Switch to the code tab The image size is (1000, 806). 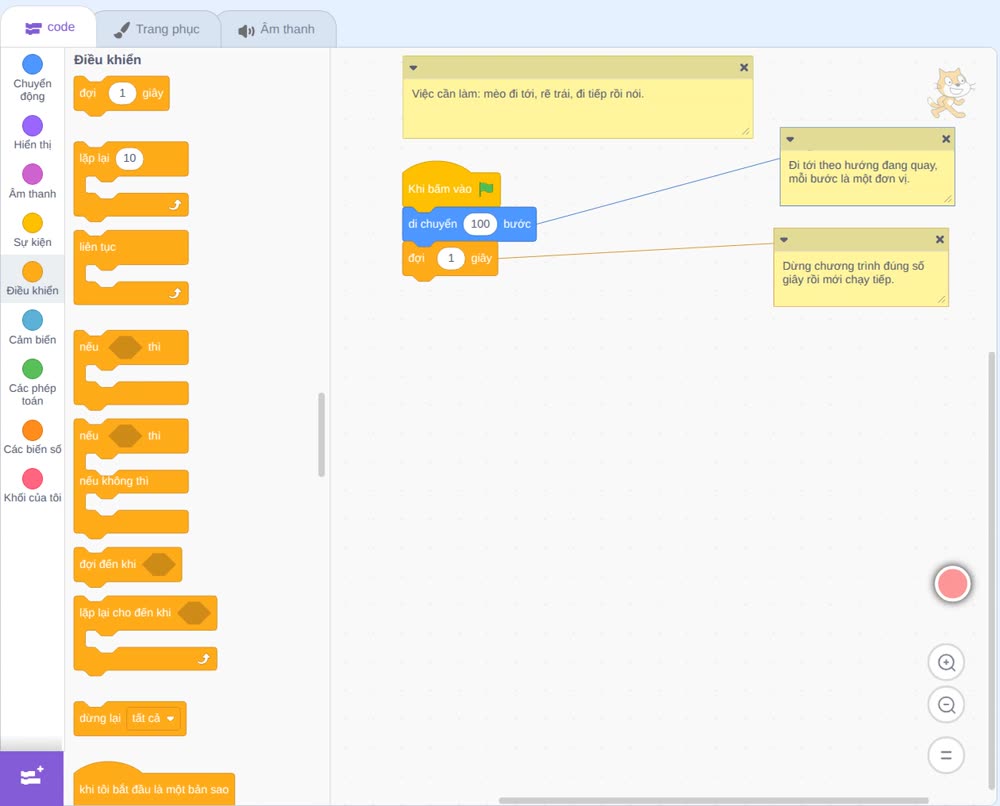[49, 27]
